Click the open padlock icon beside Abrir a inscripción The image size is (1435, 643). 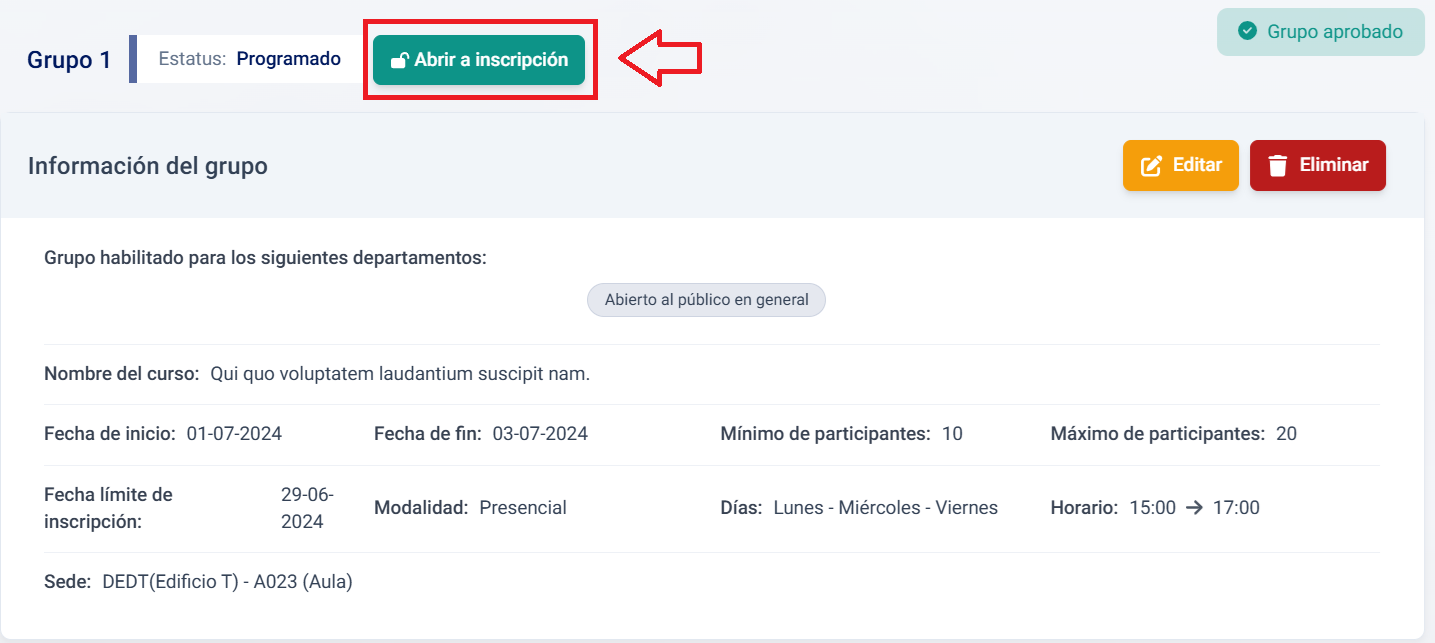(x=399, y=60)
